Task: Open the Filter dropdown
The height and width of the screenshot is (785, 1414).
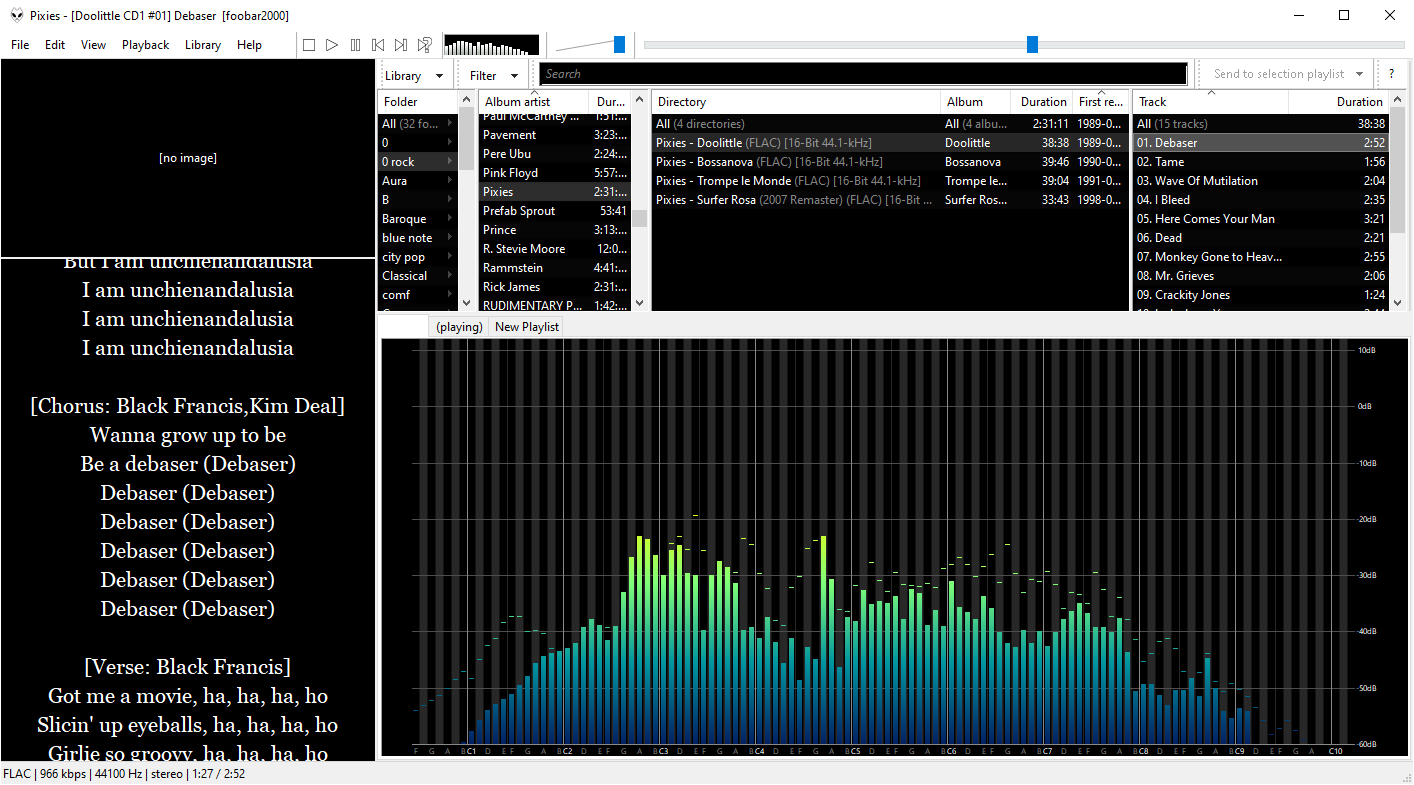Action: [x=494, y=75]
